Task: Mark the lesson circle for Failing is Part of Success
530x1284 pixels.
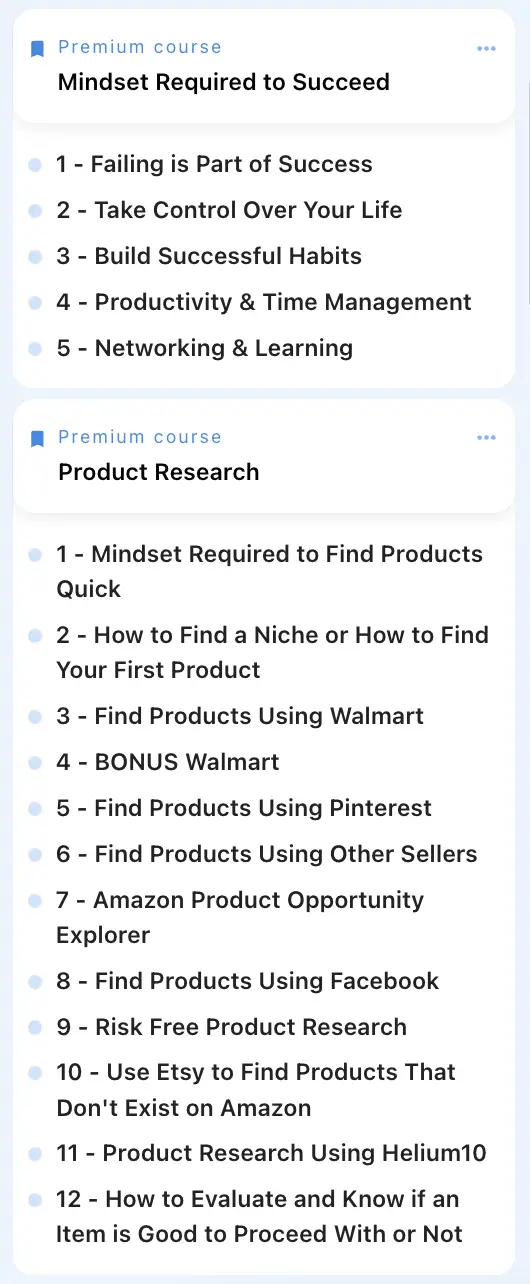Action: pos(36,165)
